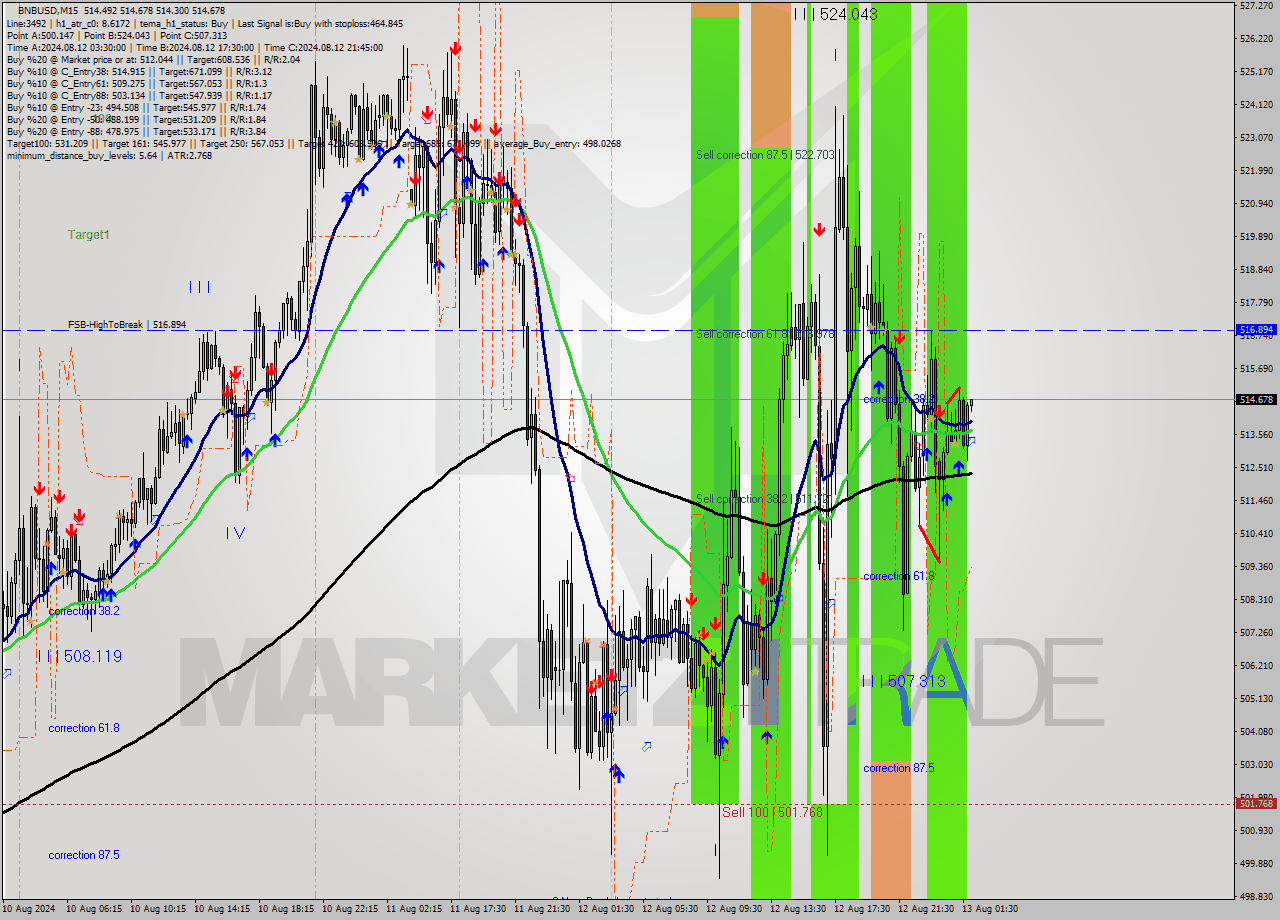Click the '11 Aug 02:15' time label

click(414, 909)
